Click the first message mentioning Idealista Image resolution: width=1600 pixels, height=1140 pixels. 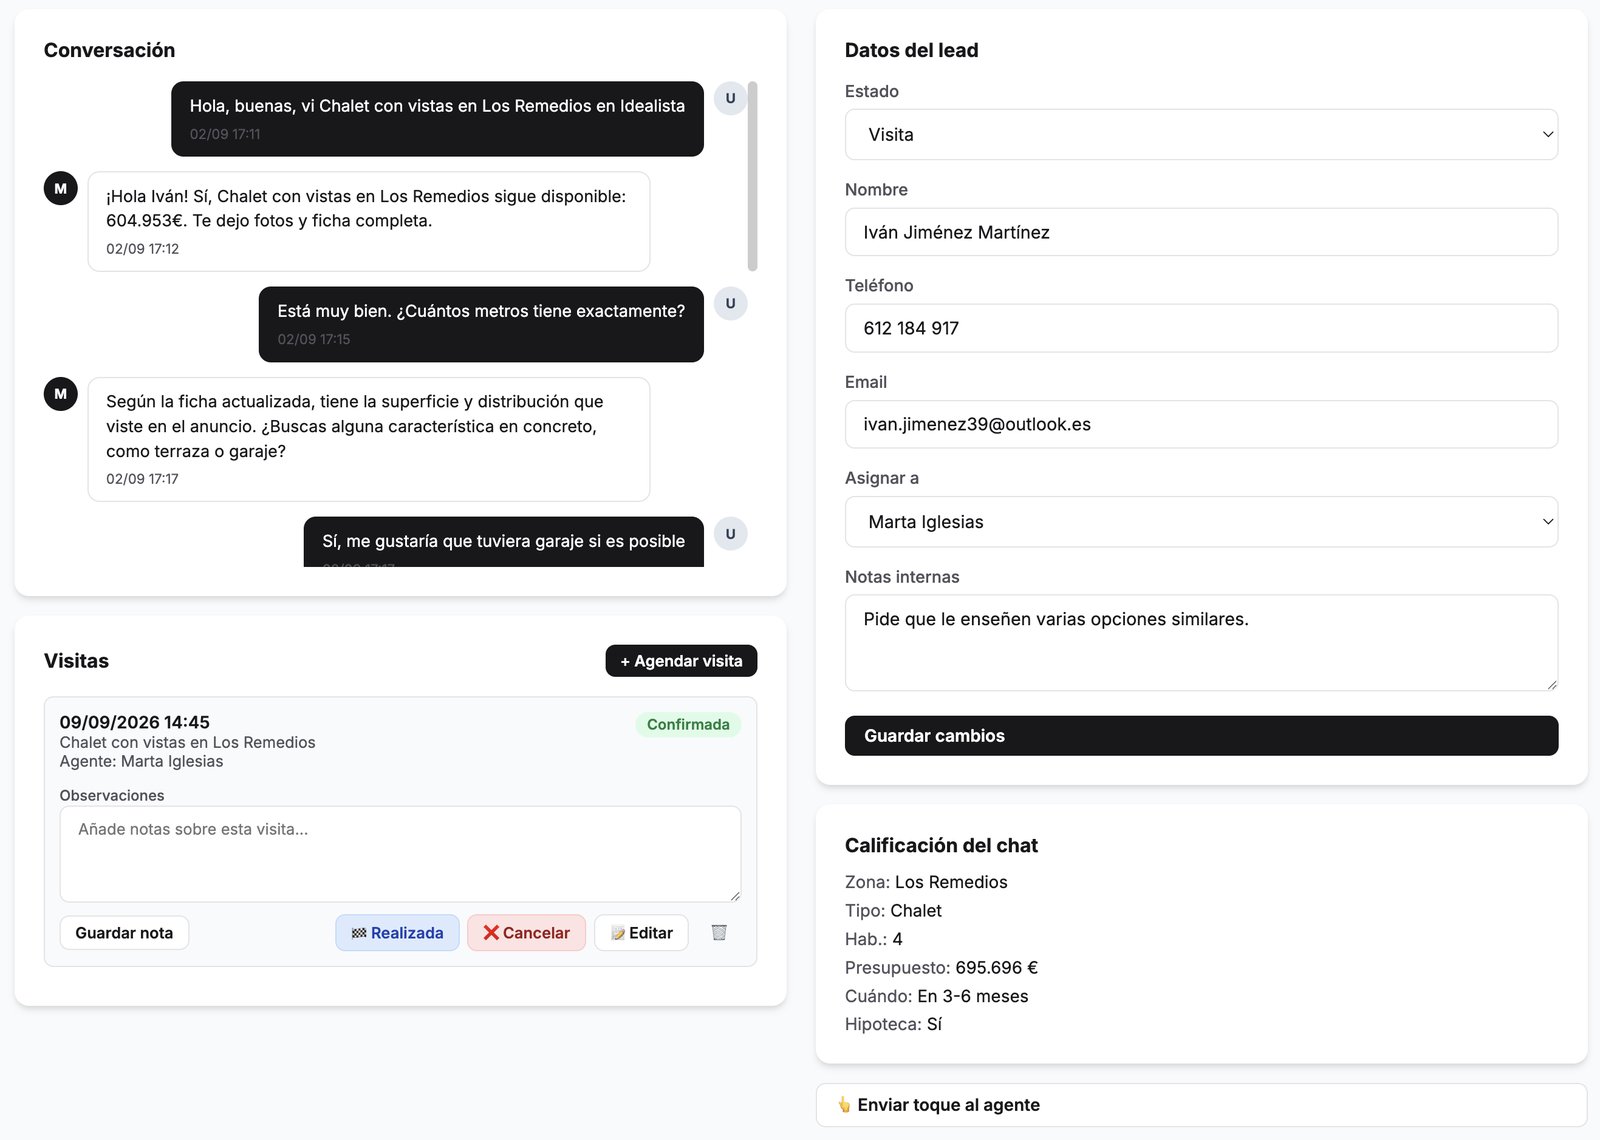pos(437,119)
